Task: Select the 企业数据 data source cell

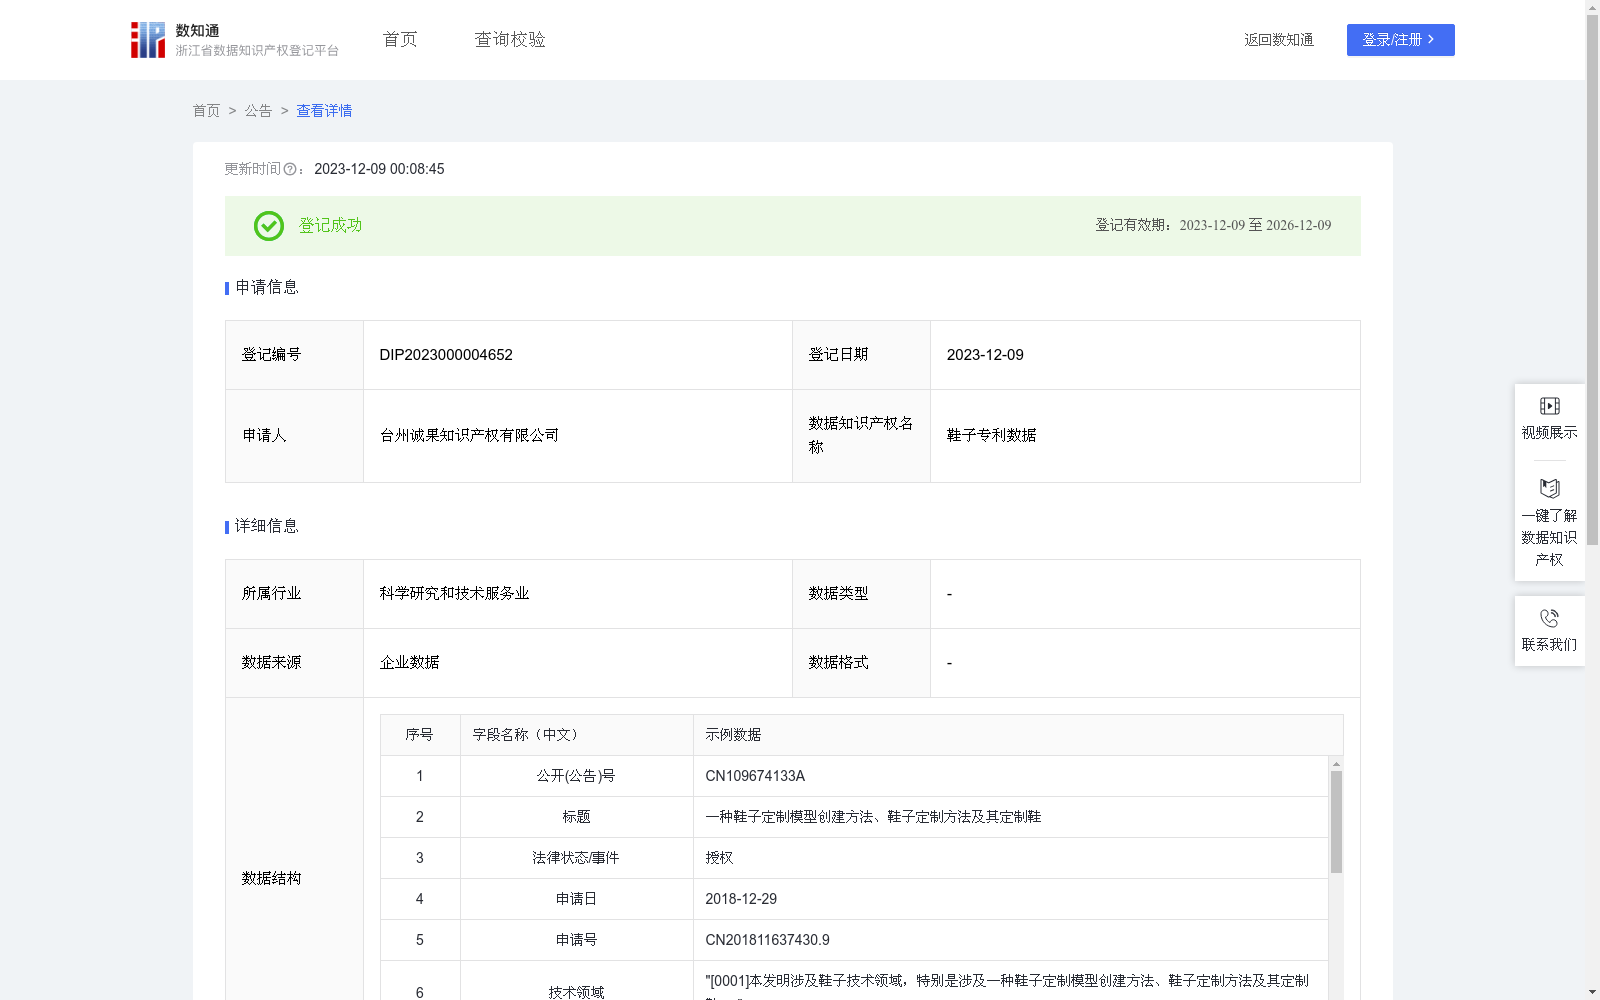Action: [x=578, y=663]
